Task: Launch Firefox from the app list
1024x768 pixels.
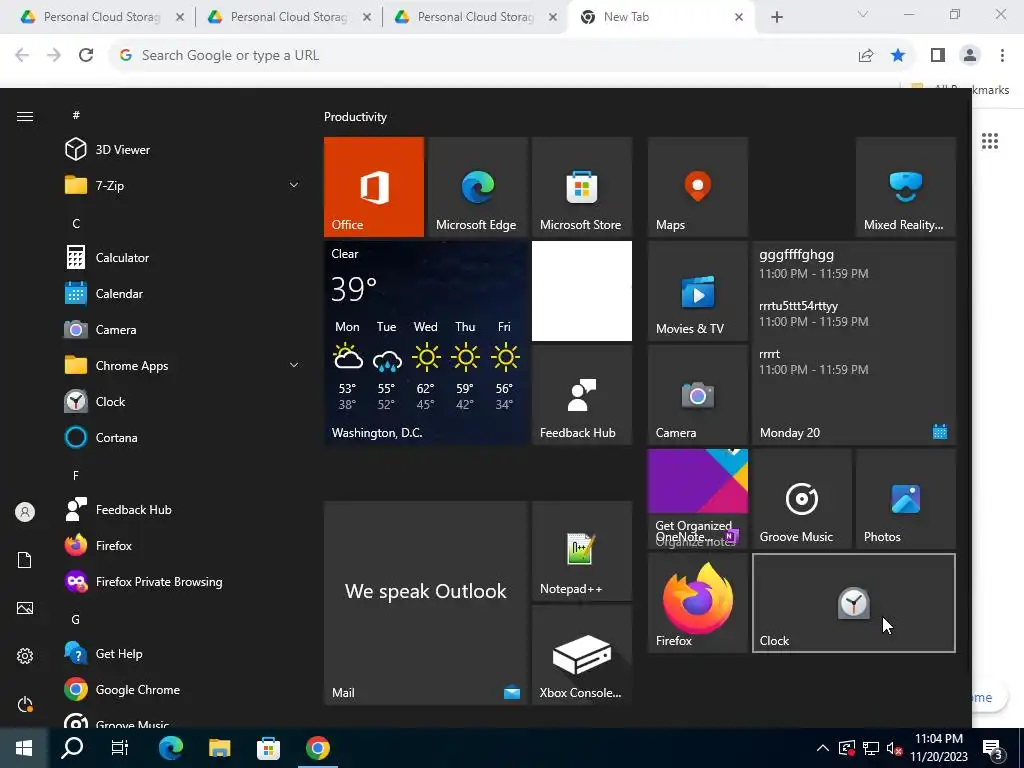Action: point(183,545)
